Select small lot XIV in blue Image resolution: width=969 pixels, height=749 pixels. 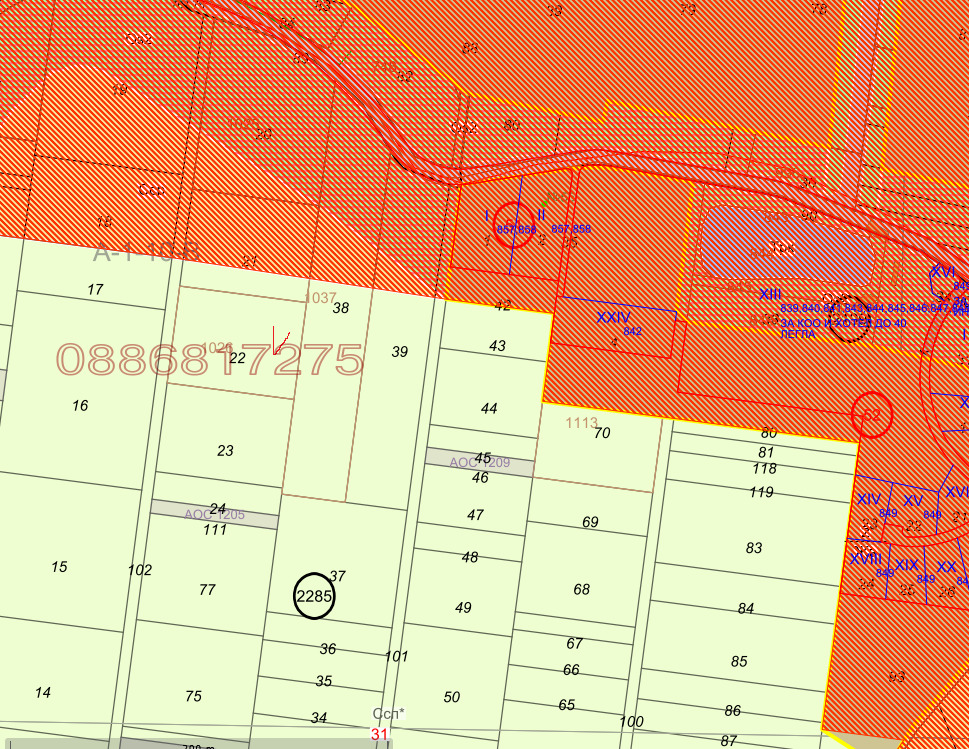coord(869,499)
